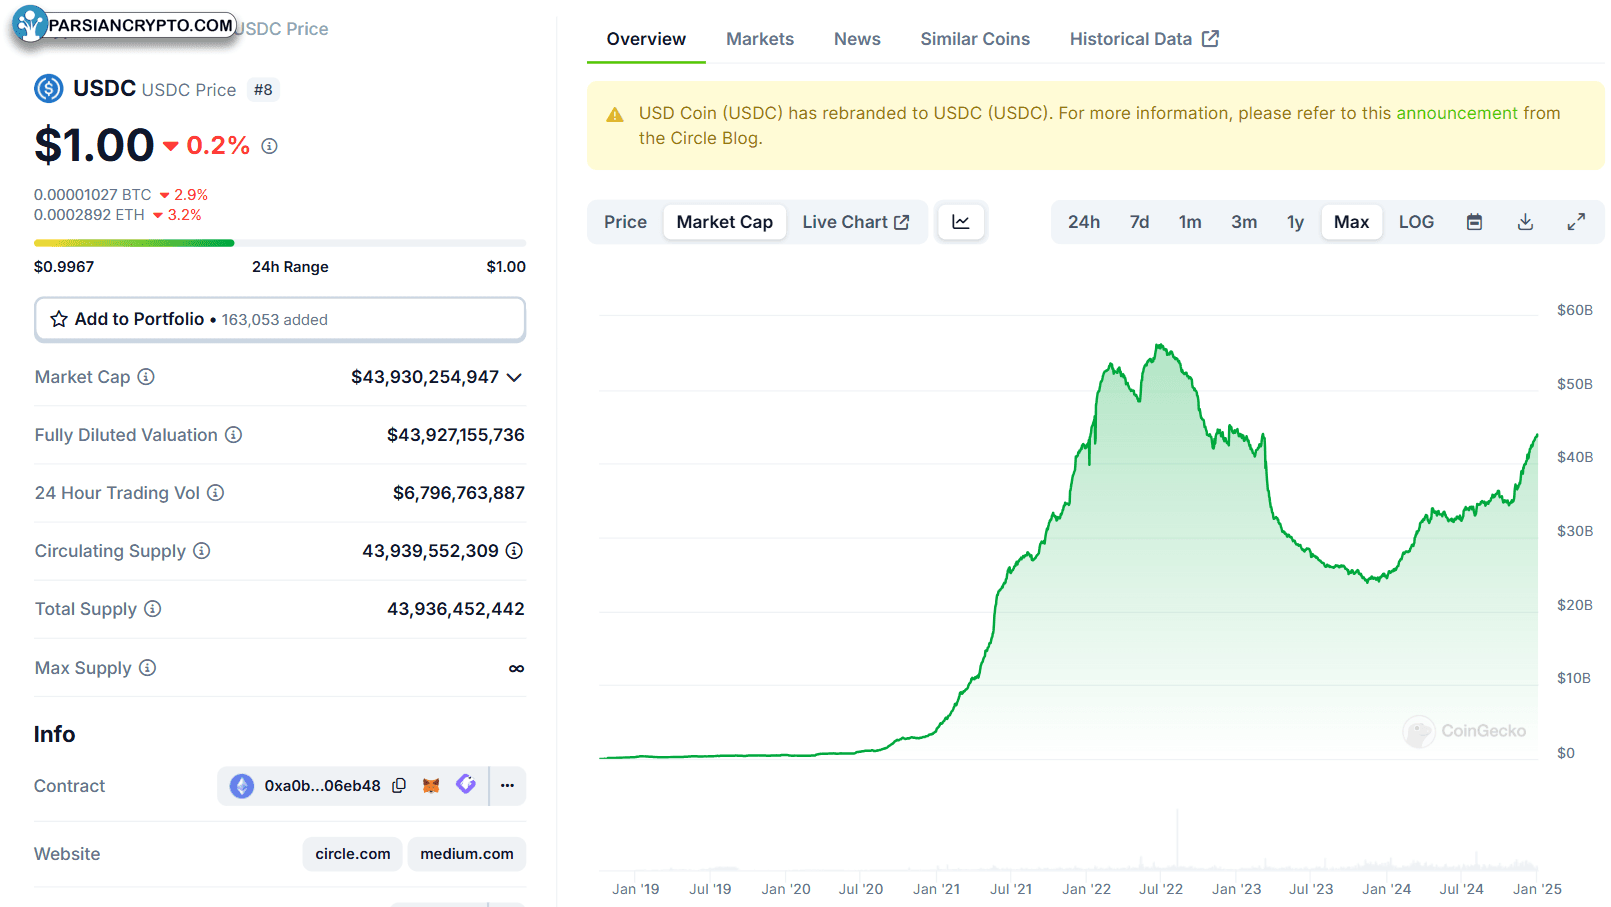The width and height of the screenshot is (1611, 907).
Task: Click the market cap peak on the chart
Action: (x=1160, y=346)
